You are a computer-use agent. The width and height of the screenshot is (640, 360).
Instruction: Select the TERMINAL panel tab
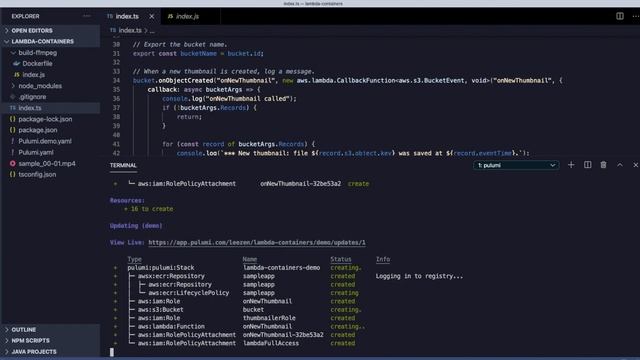point(123,165)
